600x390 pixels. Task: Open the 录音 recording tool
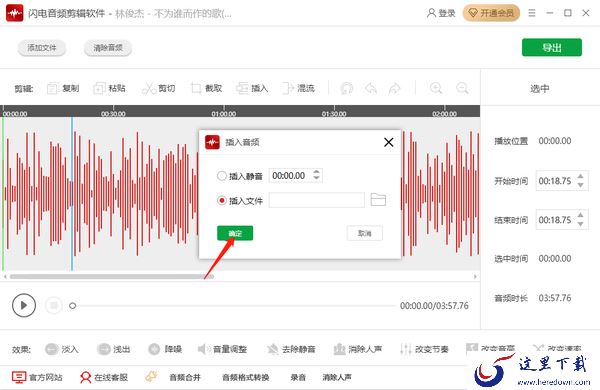pyautogui.click(x=298, y=377)
